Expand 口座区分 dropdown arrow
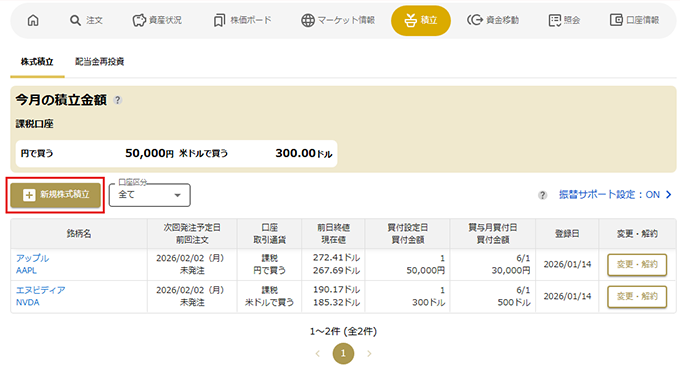Screen dimensions: 680x369 177,195
